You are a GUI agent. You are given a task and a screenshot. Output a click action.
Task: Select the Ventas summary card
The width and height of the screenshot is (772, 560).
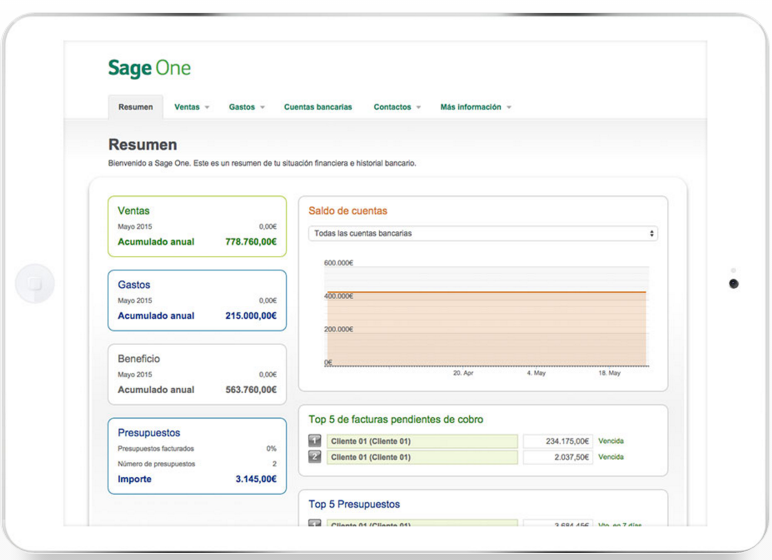[x=197, y=226]
